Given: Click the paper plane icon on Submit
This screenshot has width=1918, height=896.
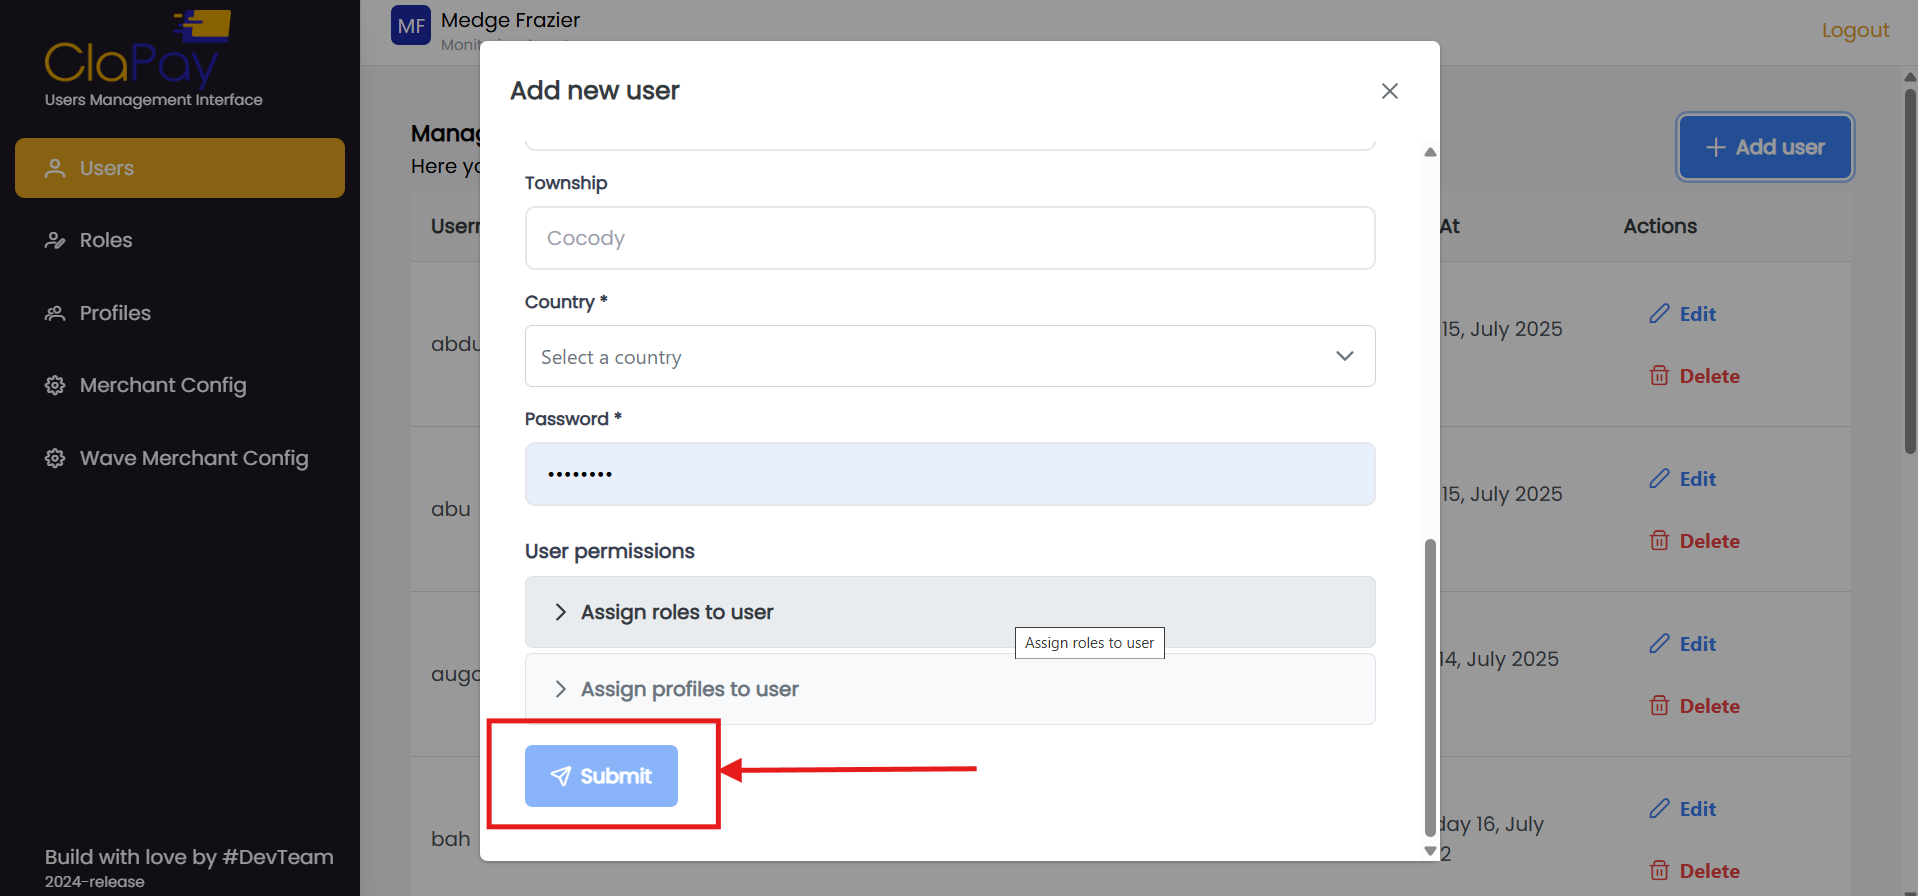Looking at the screenshot, I should click(561, 776).
